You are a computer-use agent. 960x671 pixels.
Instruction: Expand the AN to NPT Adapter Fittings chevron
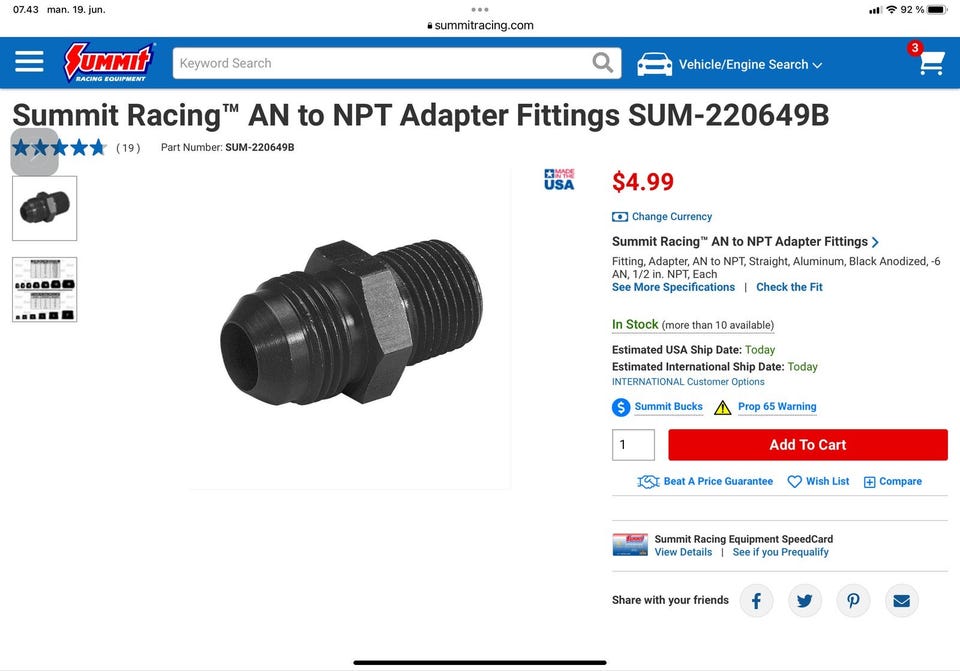(x=876, y=242)
